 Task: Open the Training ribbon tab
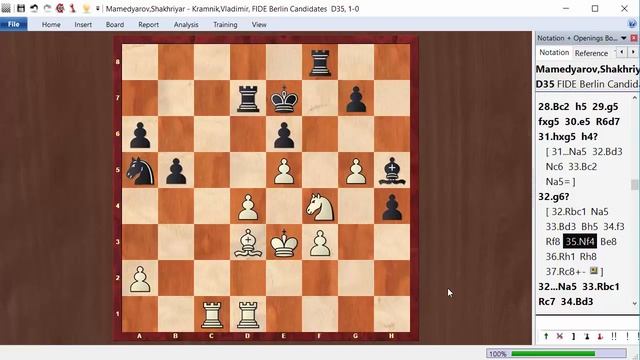pos(225,24)
